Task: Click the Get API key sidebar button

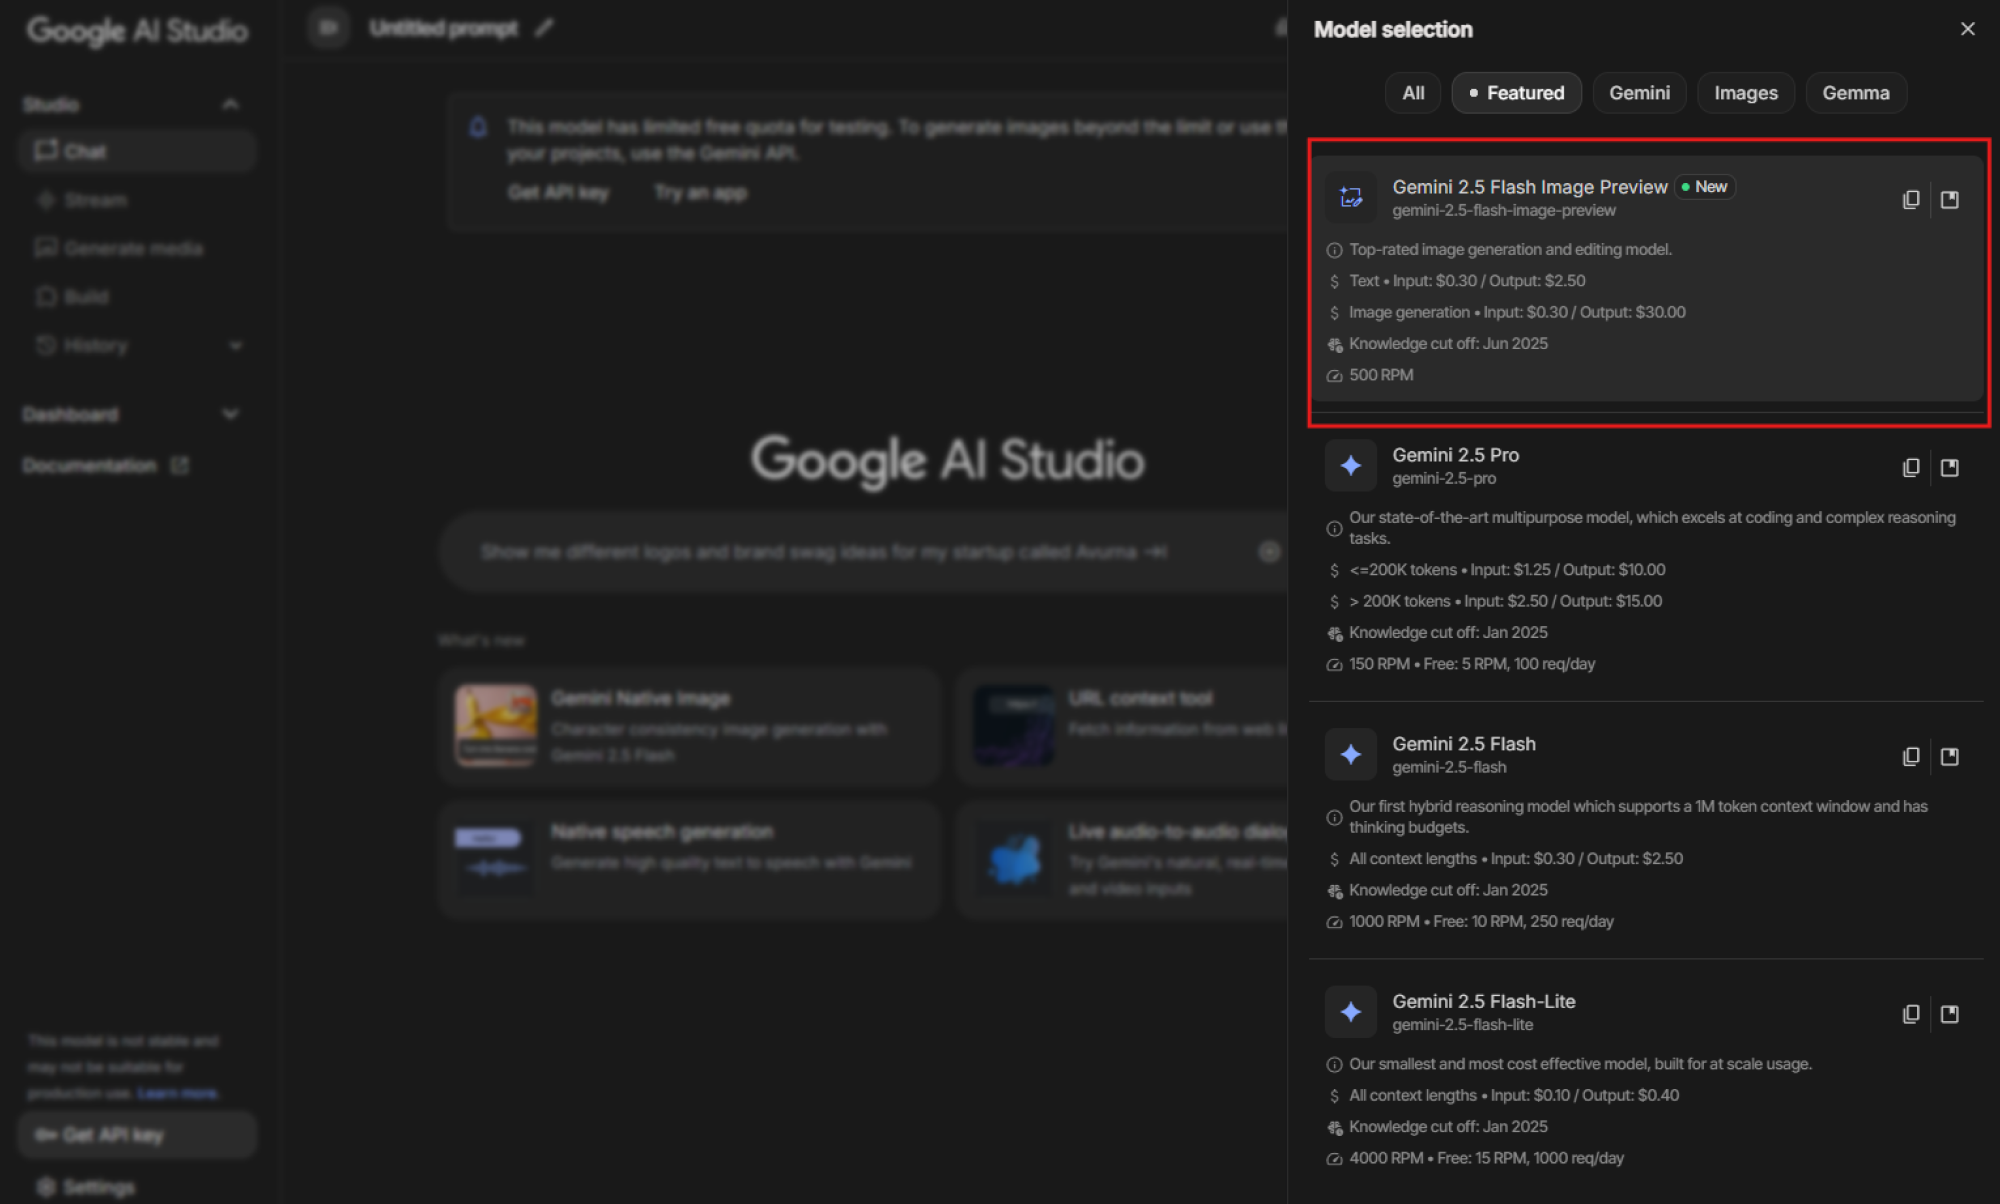Action: point(137,1135)
